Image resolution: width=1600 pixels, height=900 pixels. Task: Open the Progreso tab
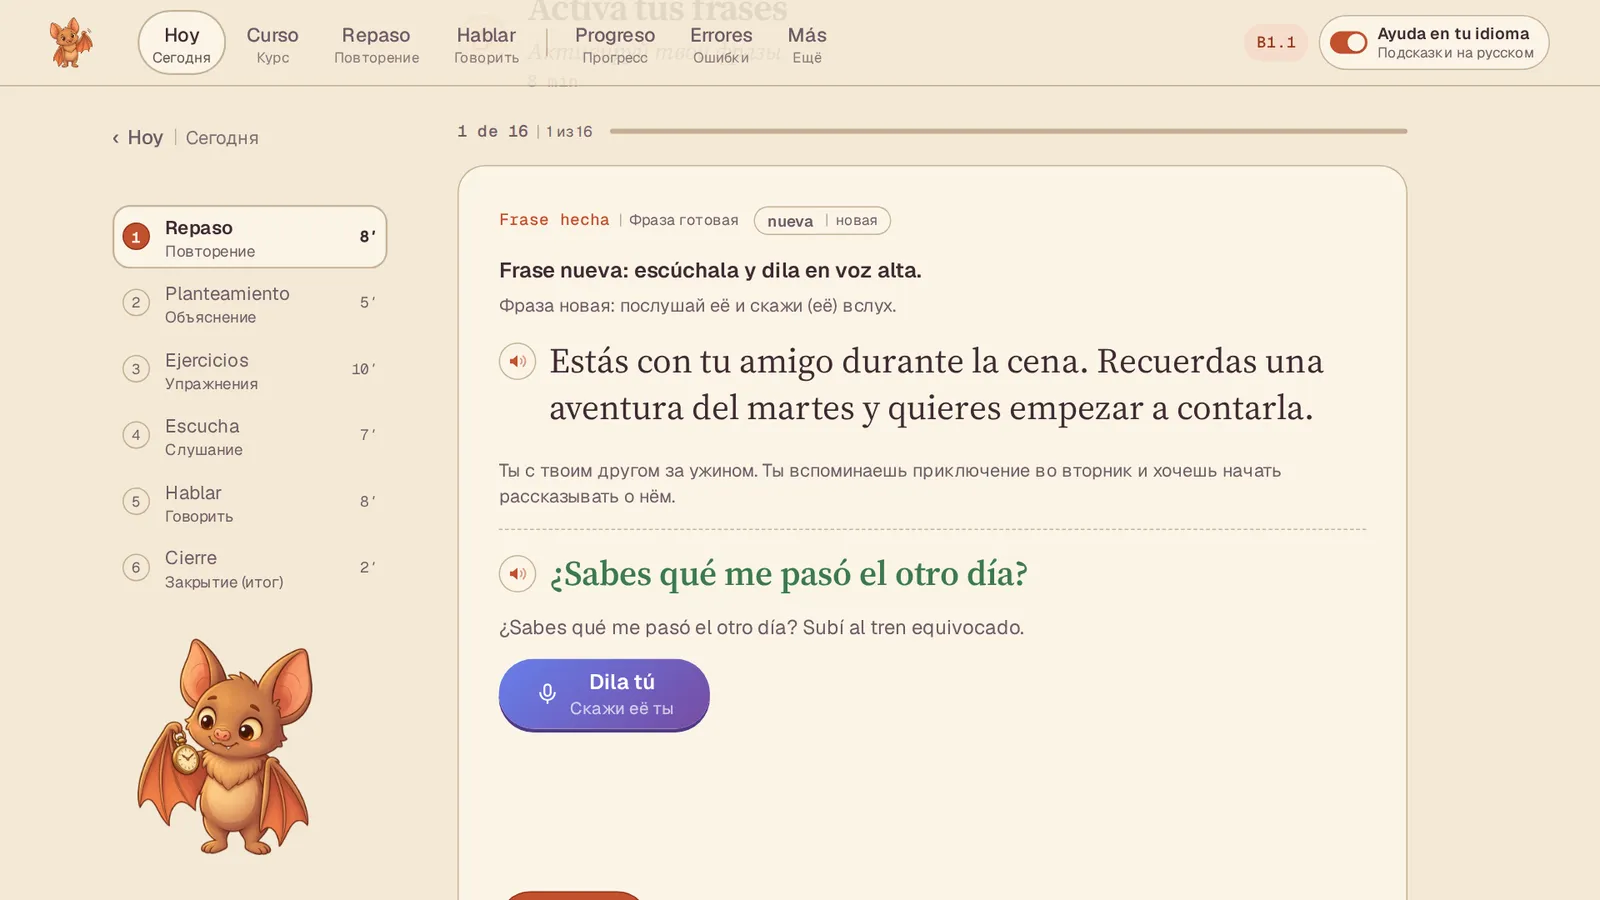click(x=615, y=44)
